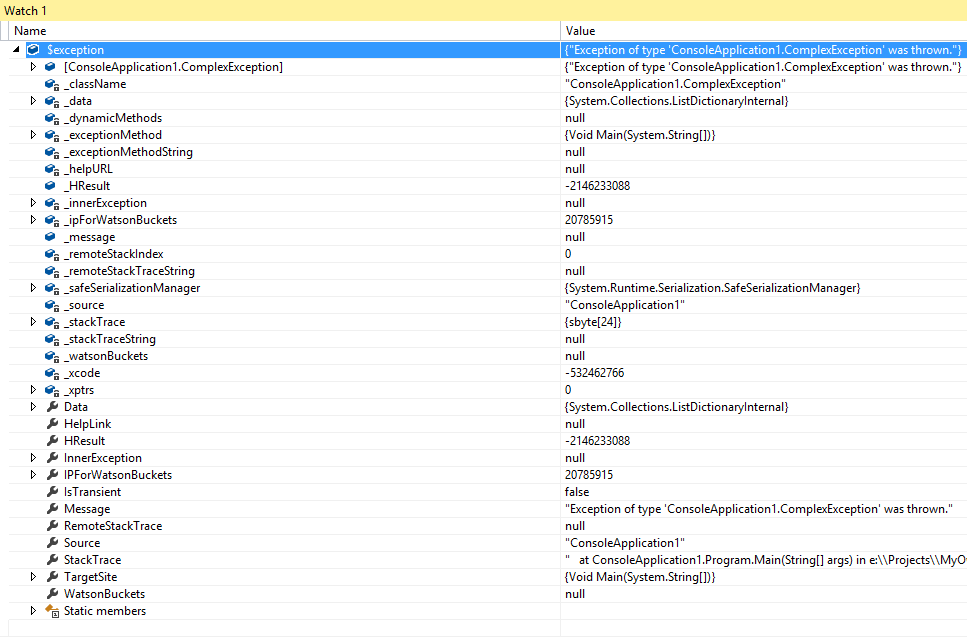The width and height of the screenshot is (967, 638).
Task: Click the _xcode value -532462766
Action: tap(595, 373)
